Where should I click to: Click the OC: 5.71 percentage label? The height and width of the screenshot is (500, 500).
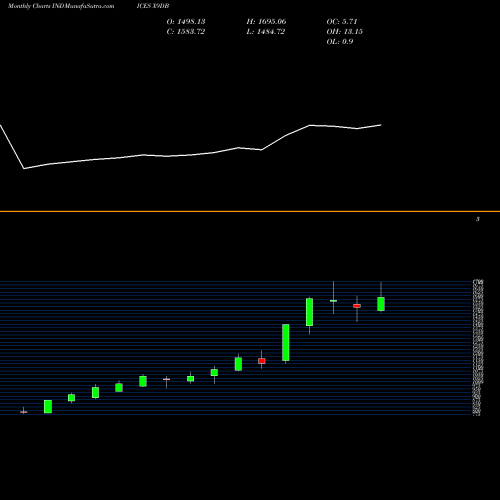[342, 22]
